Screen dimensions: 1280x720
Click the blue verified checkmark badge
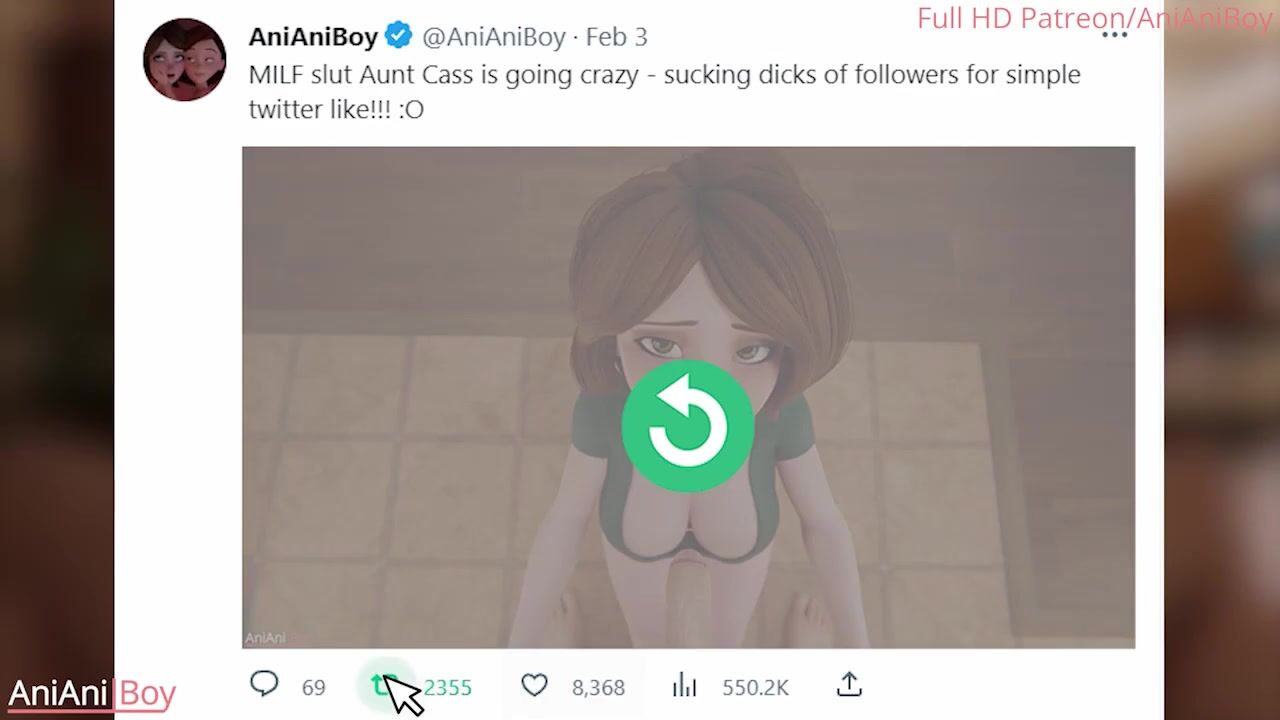(398, 36)
